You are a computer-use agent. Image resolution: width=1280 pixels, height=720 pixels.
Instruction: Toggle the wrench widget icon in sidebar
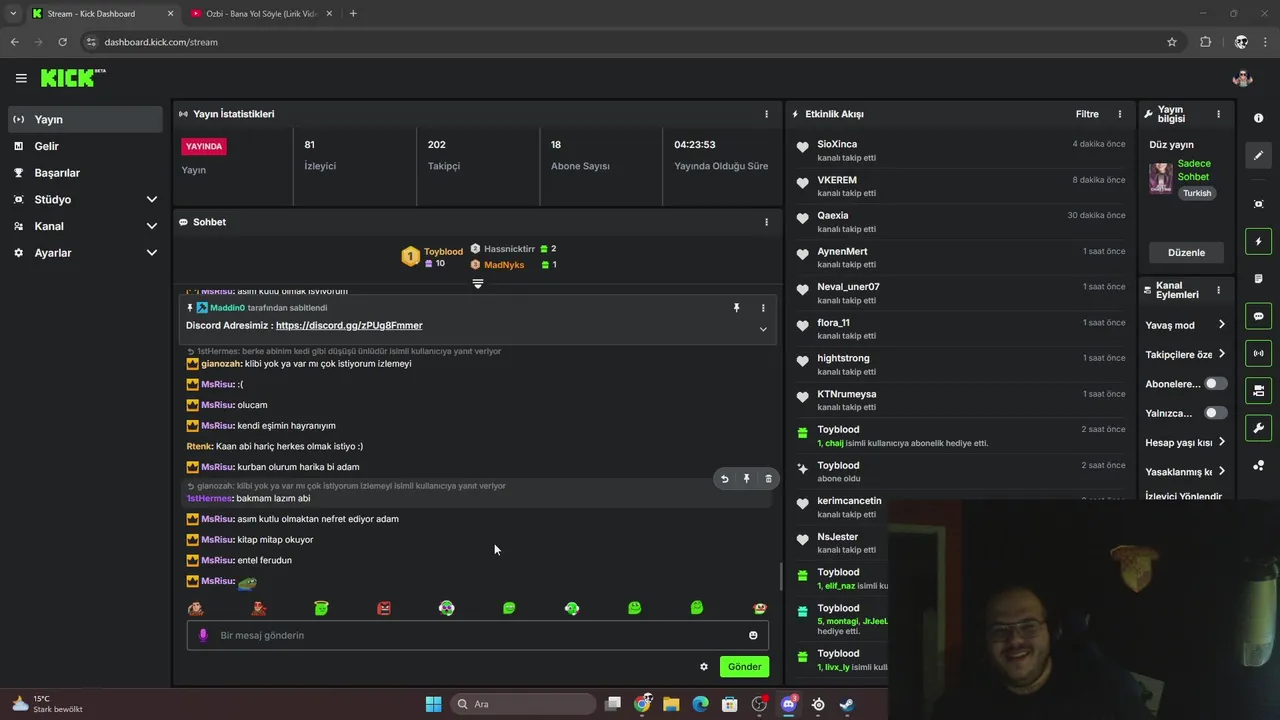(1259, 428)
